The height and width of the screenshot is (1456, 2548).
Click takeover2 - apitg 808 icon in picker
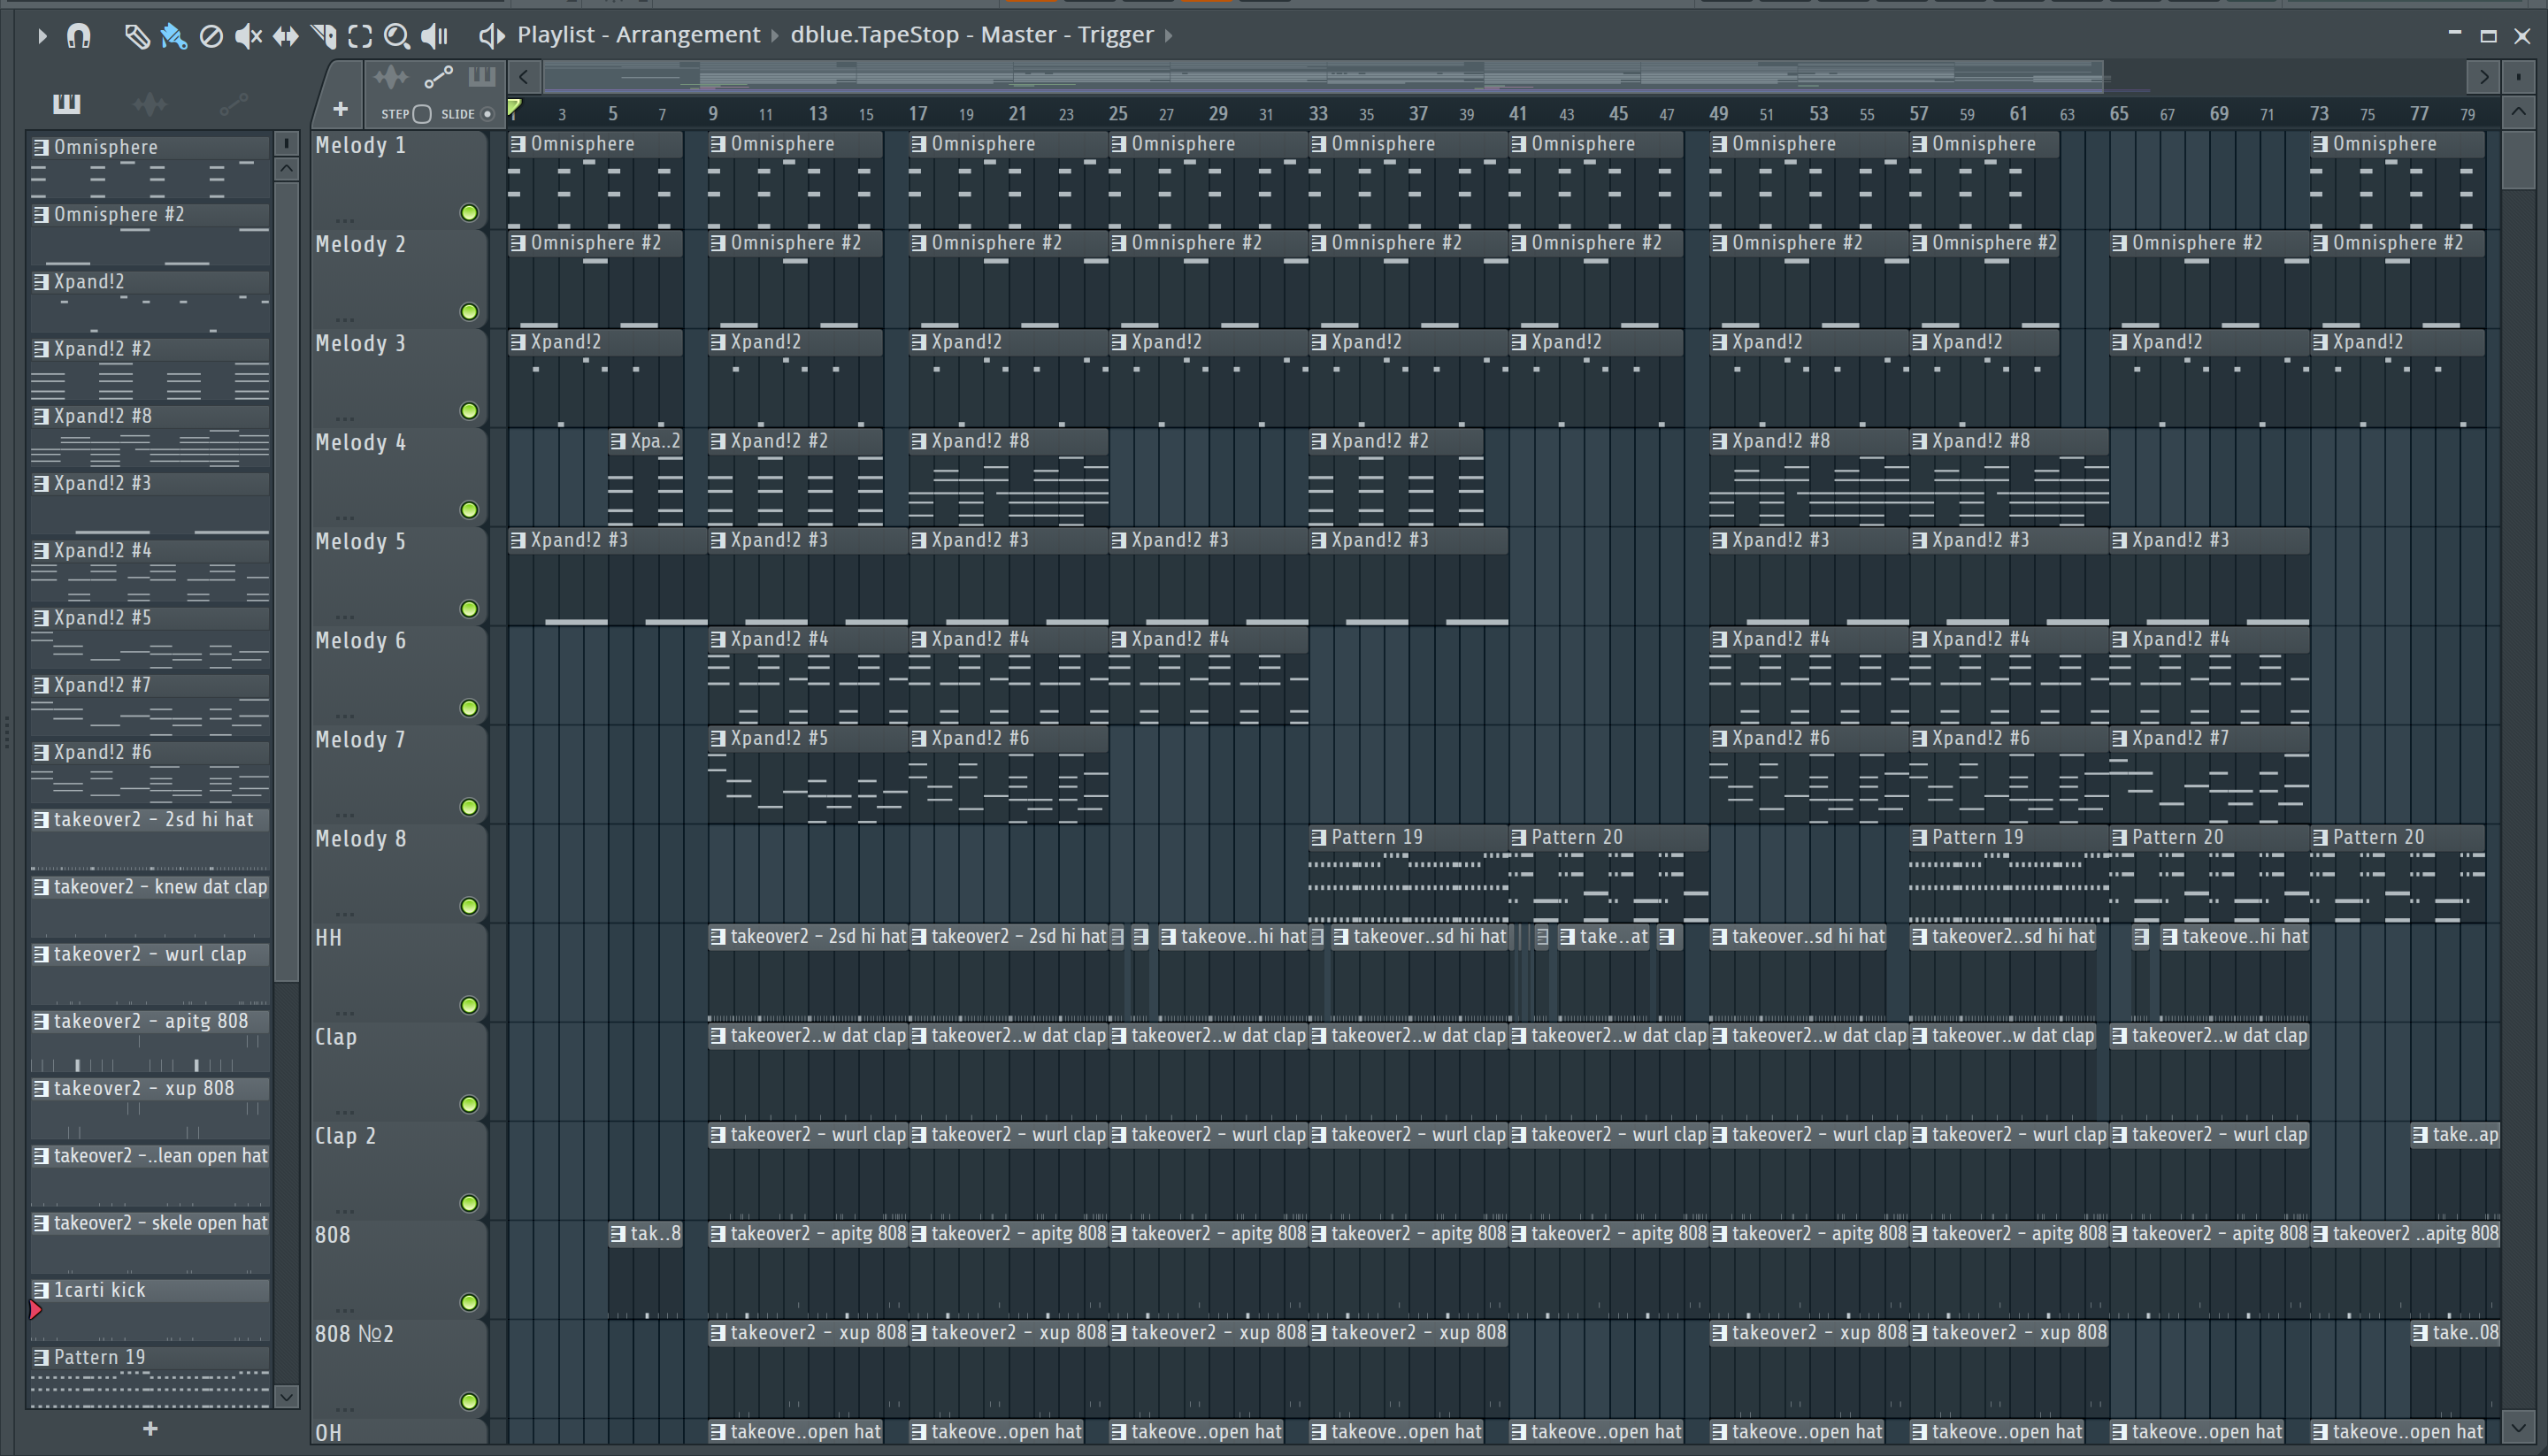tap(41, 1021)
